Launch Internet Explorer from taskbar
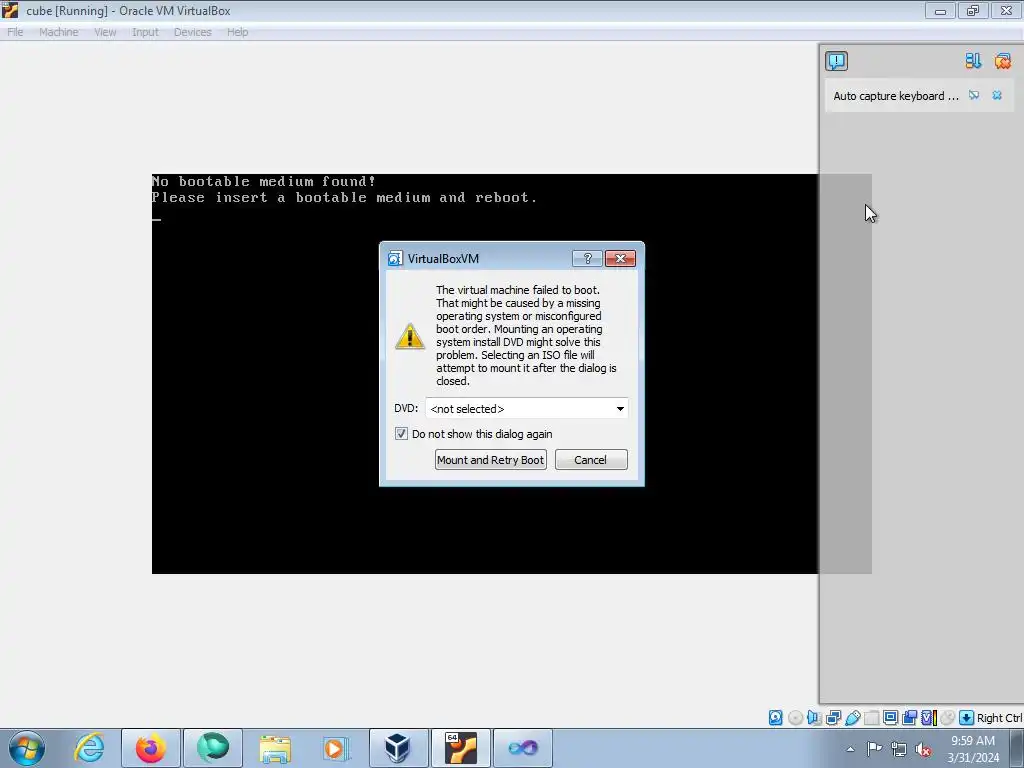 [89, 748]
